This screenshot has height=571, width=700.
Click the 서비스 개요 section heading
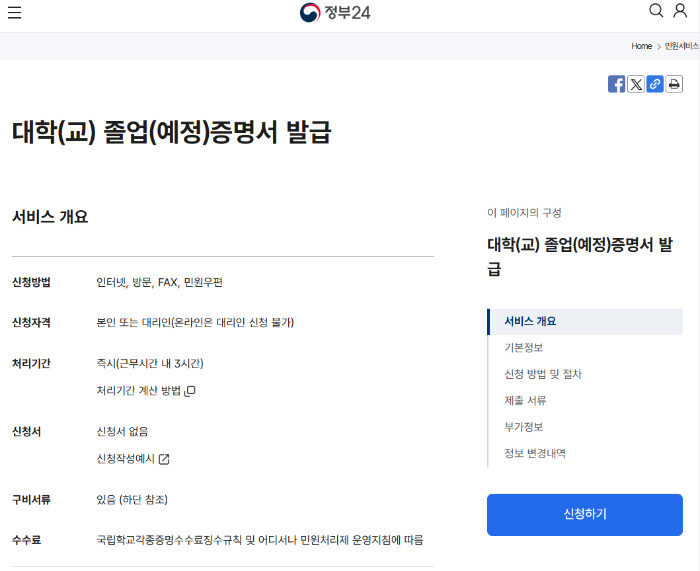50,217
